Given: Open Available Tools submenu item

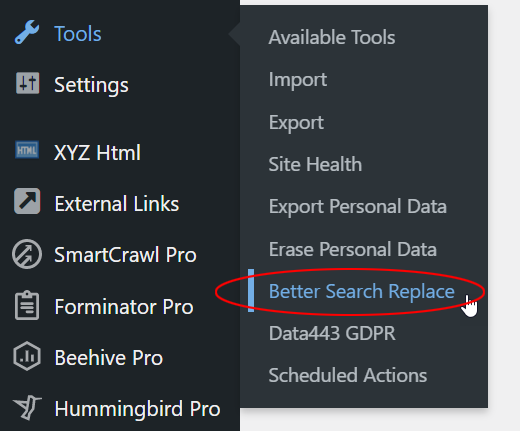Looking at the screenshot, I should pos(332,37).
